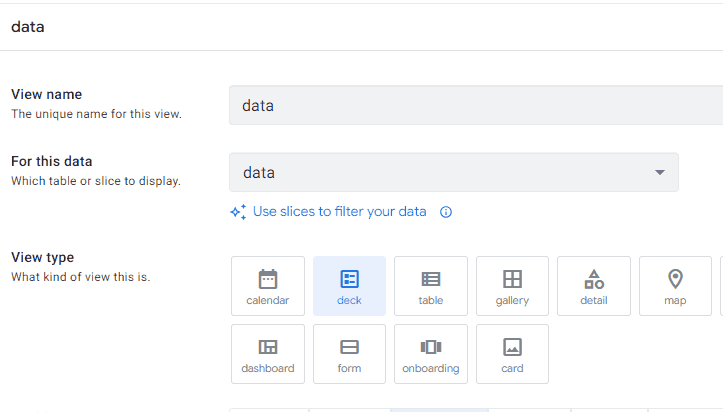Click the 'View type' setting label
The height and width of the screenshot is (412, 723).
click(42, 257)
